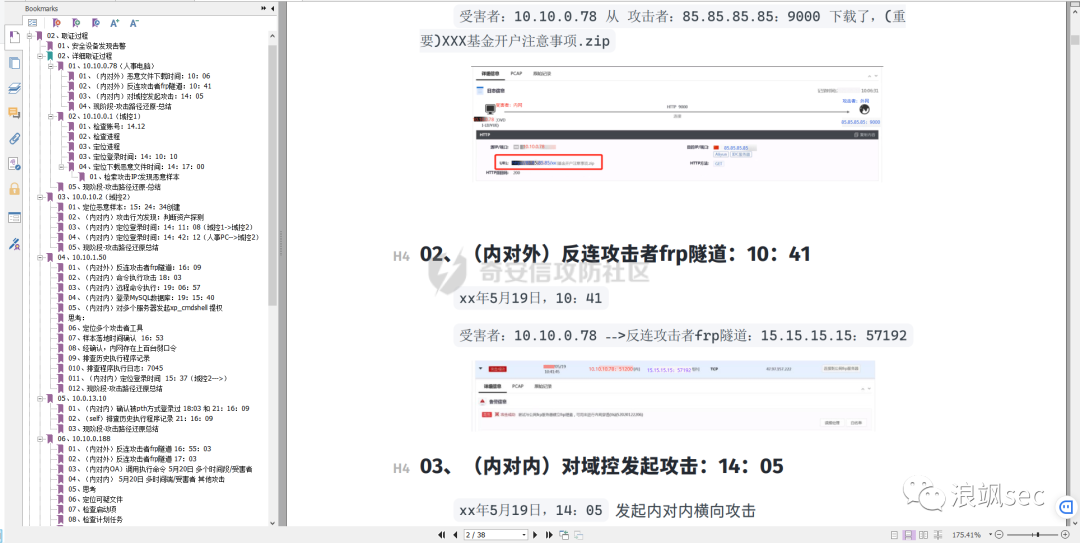Click scroll-down arrow of bookmarks panel
The image size is (1080, 543).
tap(273, 521)
